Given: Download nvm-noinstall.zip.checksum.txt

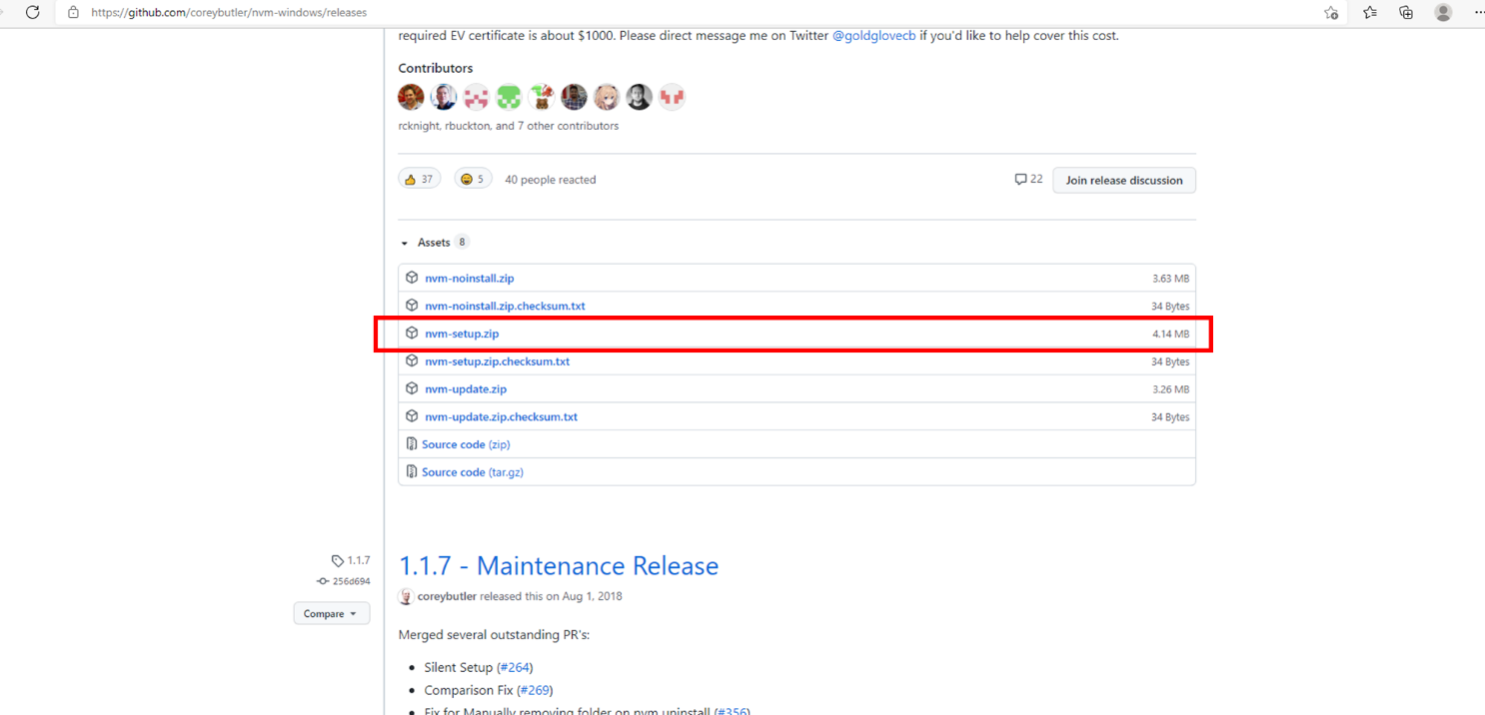Looking at the screenshot, I should pos(505,306).
